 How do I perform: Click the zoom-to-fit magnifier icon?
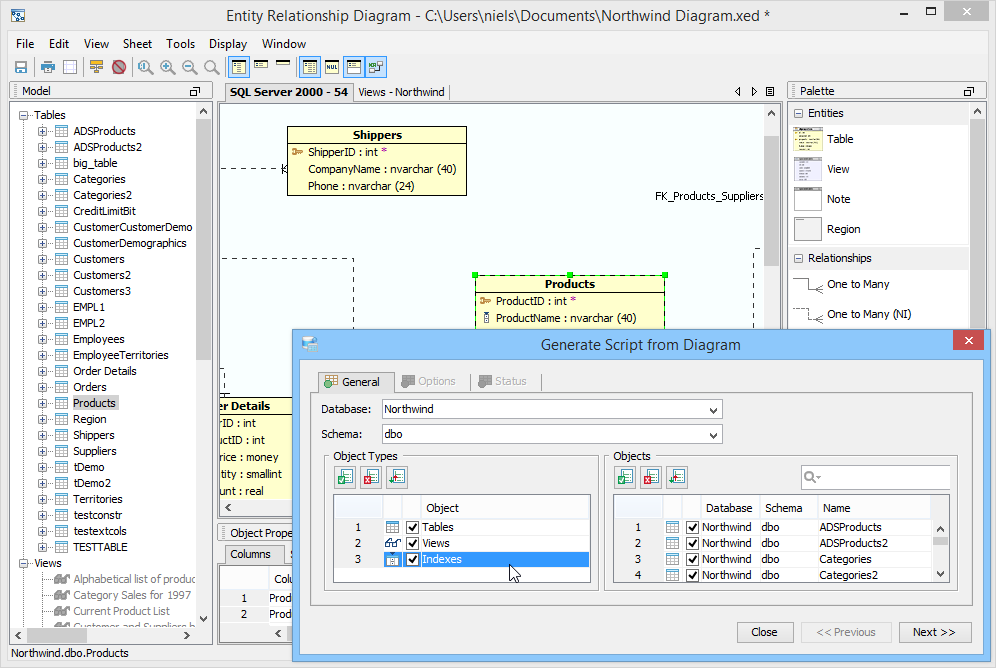[x=145, y=67]
